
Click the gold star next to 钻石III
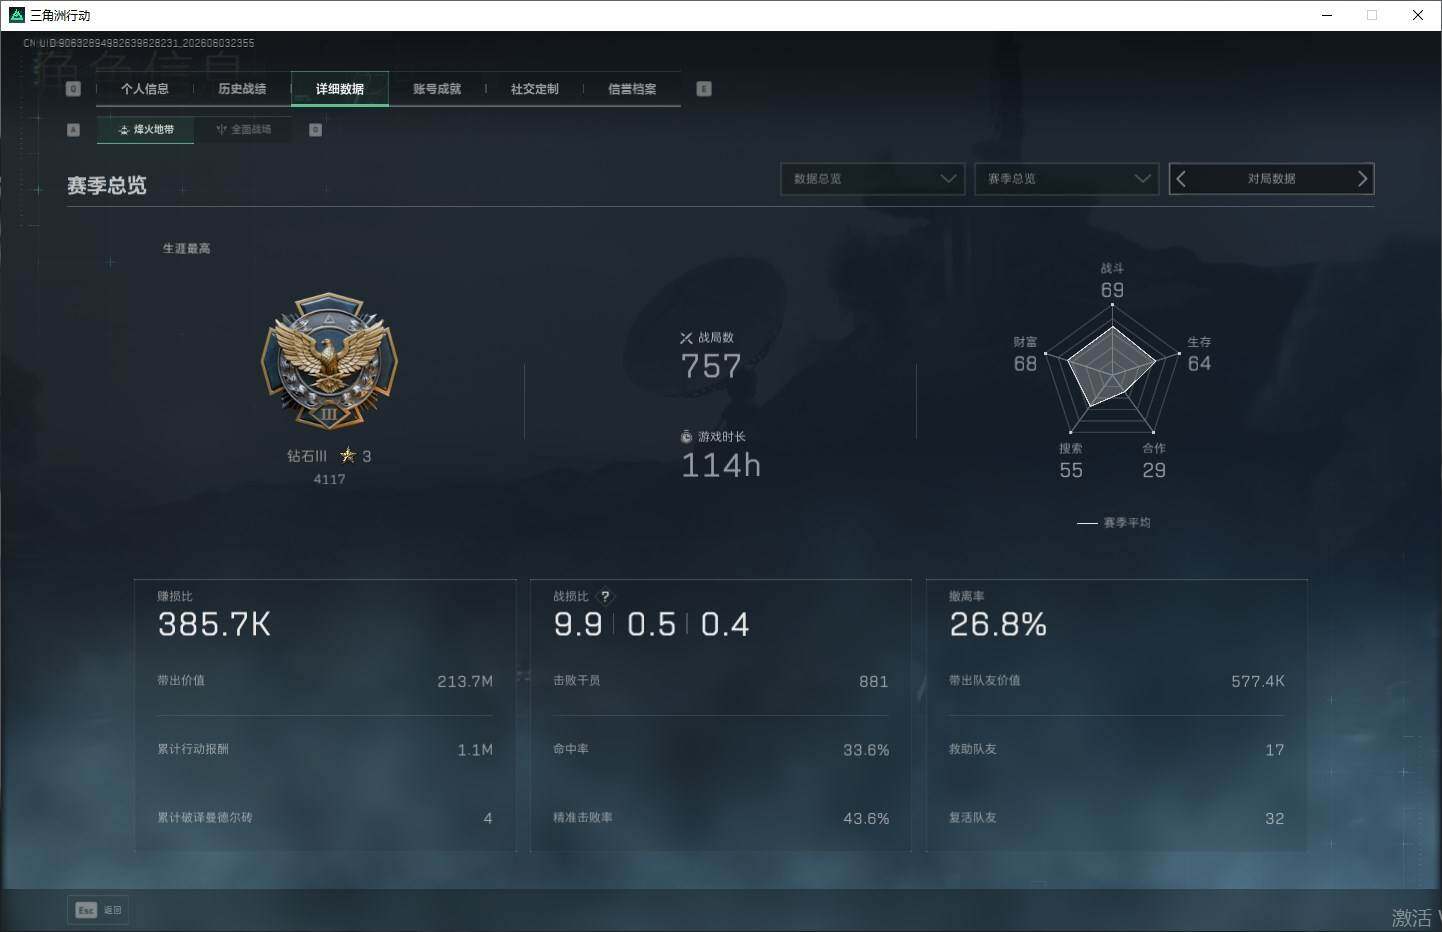(x=348, y=455)
